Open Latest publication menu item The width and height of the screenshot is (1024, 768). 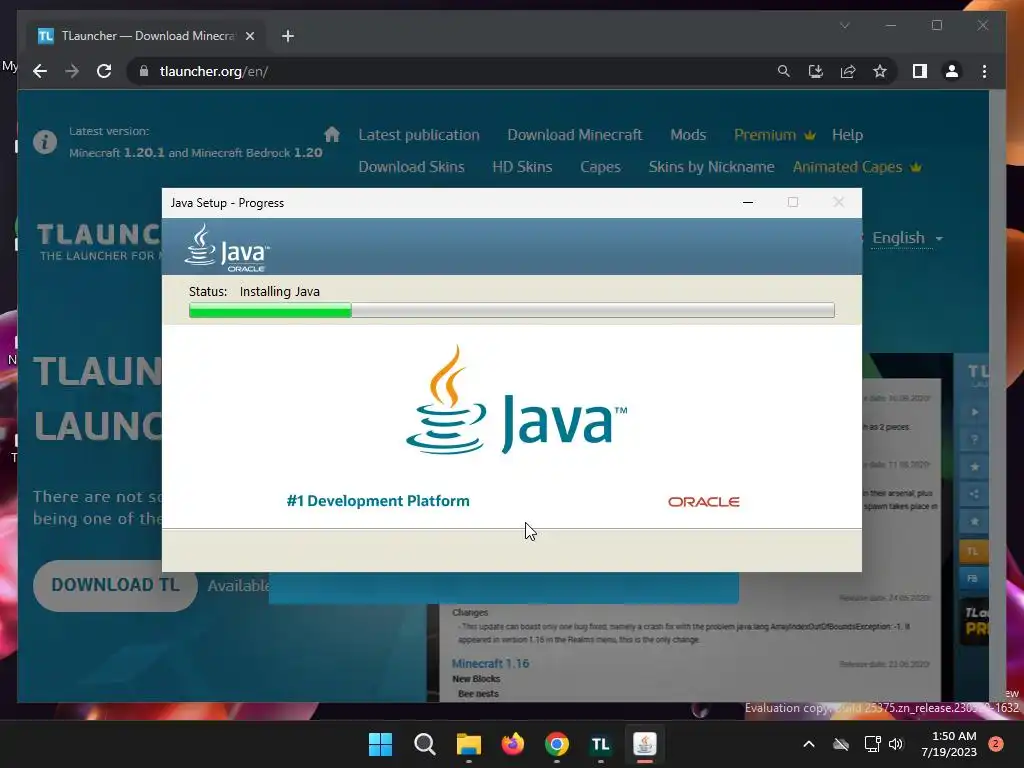pos(419,135)
